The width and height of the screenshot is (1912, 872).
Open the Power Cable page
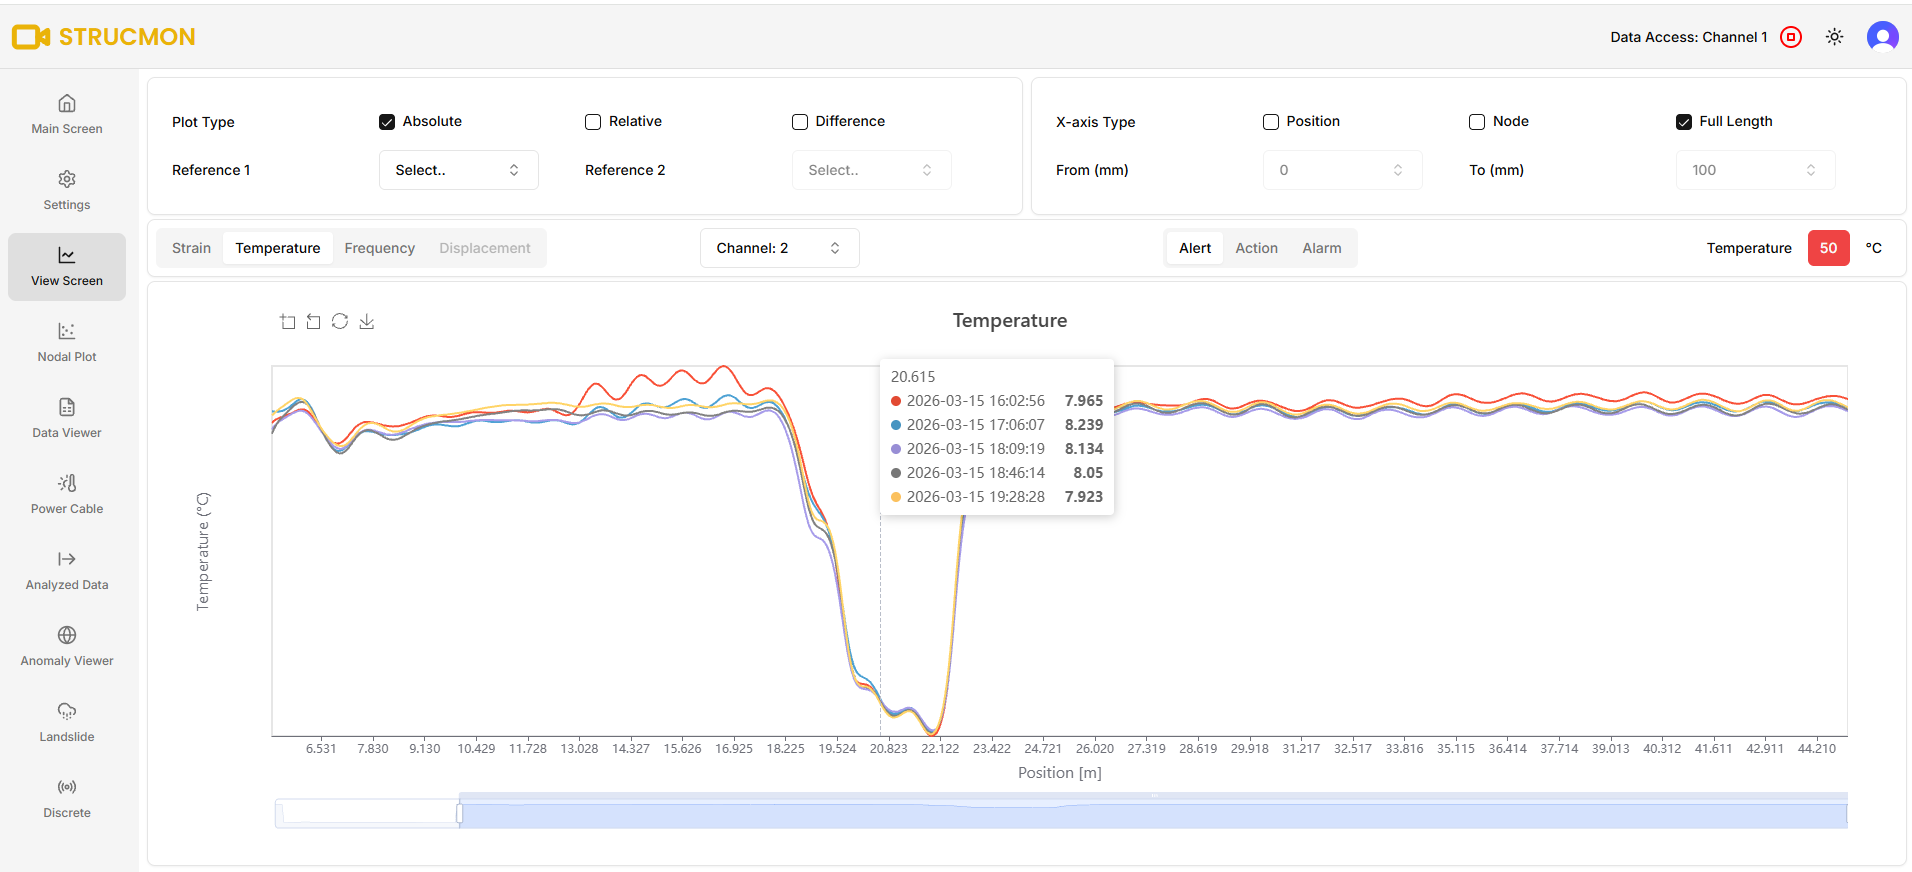click(x=67, y=495)
